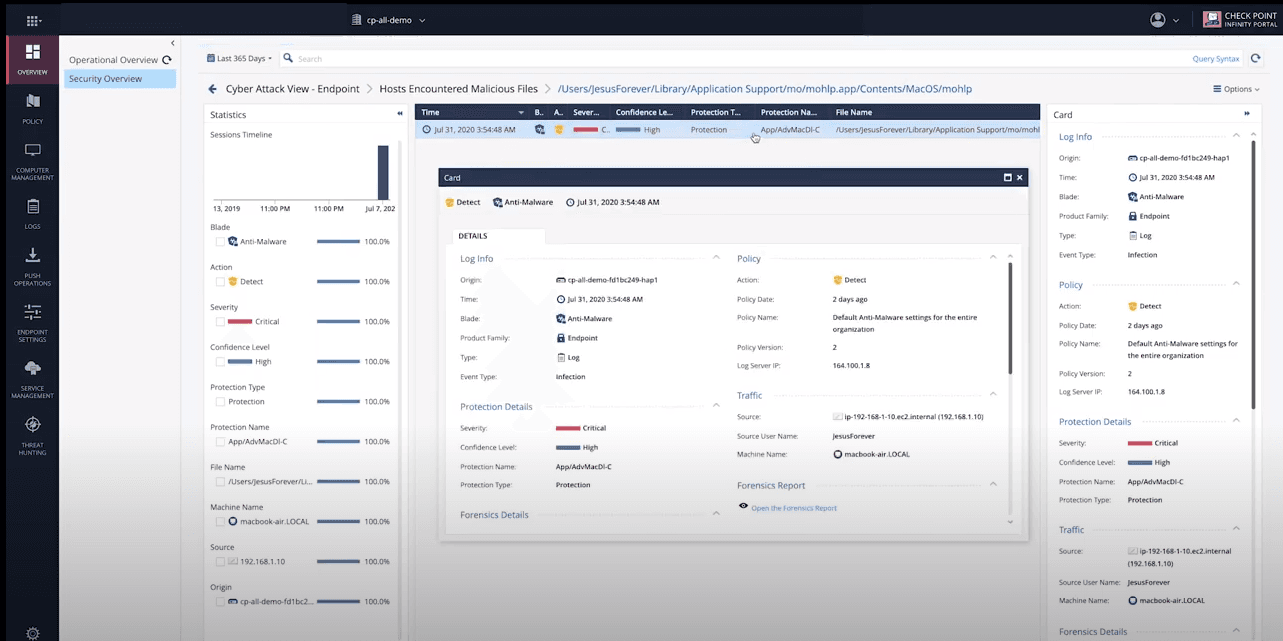1283x641 pixels.
Task: Toggle the Anti-Malware blade checkbox
Action: pyautogui.click(x=220, y=241)
